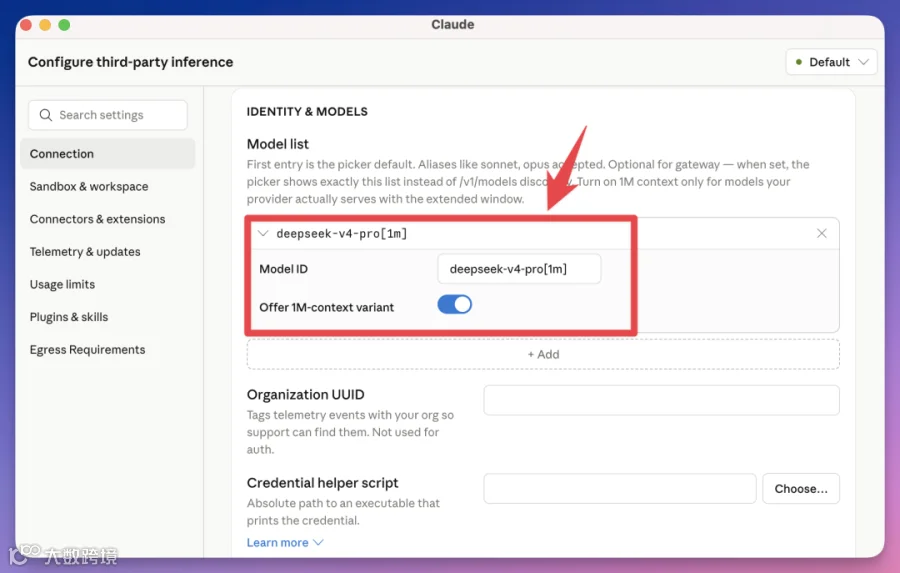Click the IDENTITY & MODELS section heading
Image resolution: width=900 pixels, height=573 pixels.
pos(307,111)
